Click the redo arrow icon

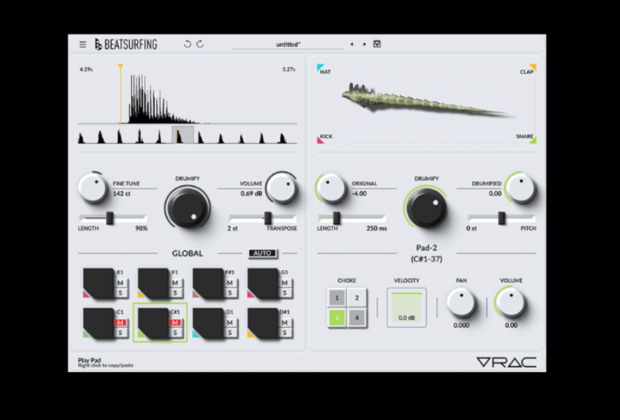(200, 44)
